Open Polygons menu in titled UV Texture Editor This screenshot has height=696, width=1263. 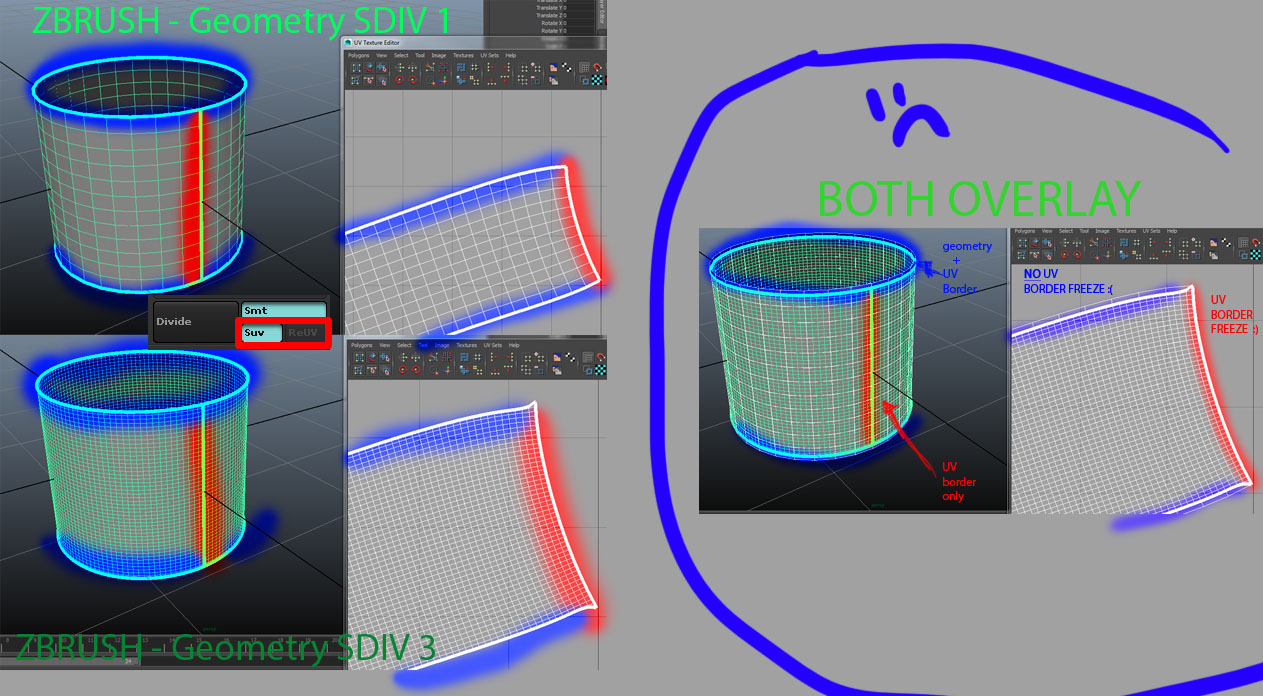(359, 55)
